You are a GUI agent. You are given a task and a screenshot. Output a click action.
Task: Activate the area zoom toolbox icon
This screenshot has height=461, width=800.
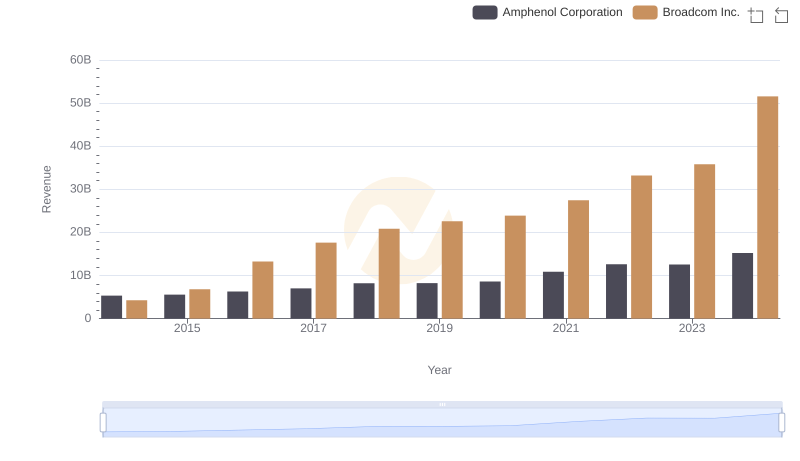tap(756, 15)
